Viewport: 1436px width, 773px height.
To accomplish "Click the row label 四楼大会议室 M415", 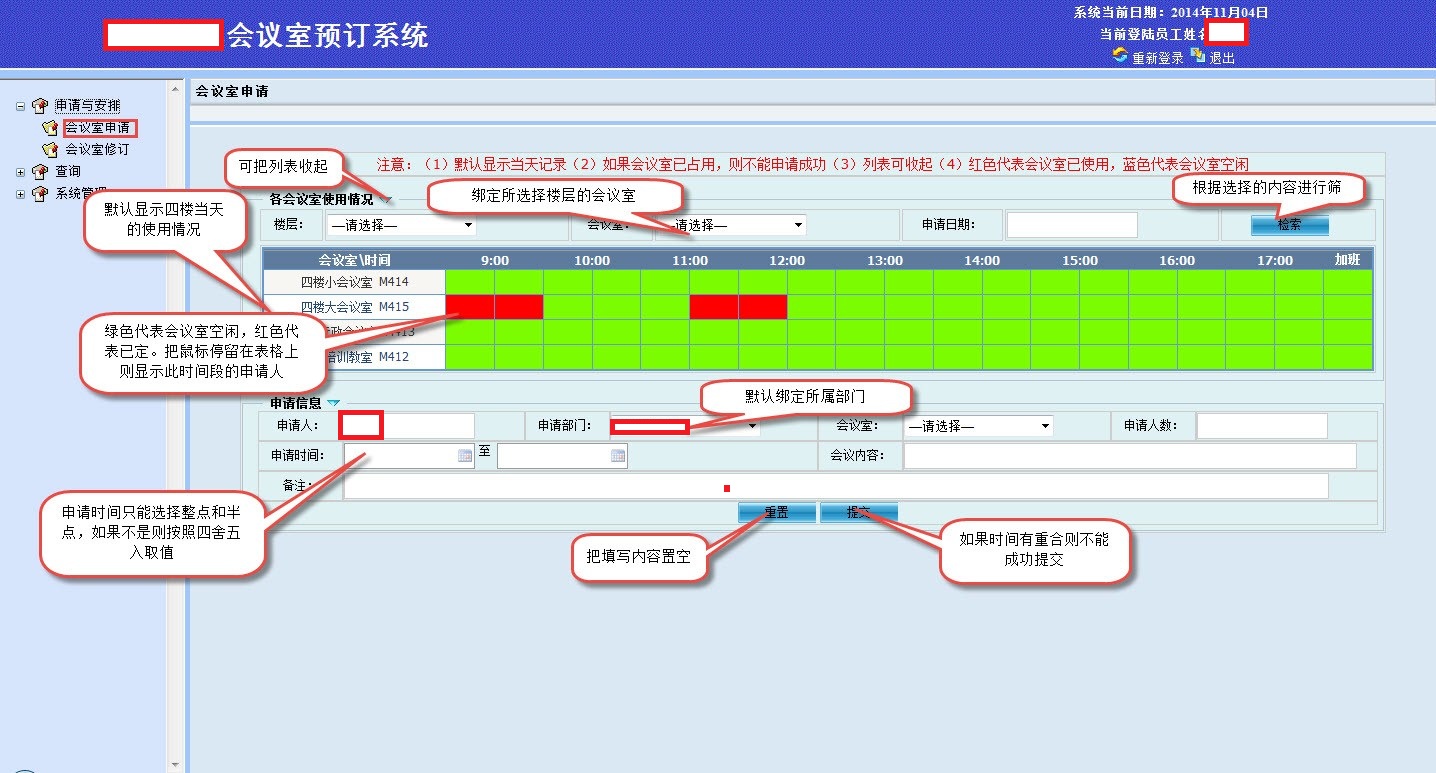I will click(x=355, y=307).
